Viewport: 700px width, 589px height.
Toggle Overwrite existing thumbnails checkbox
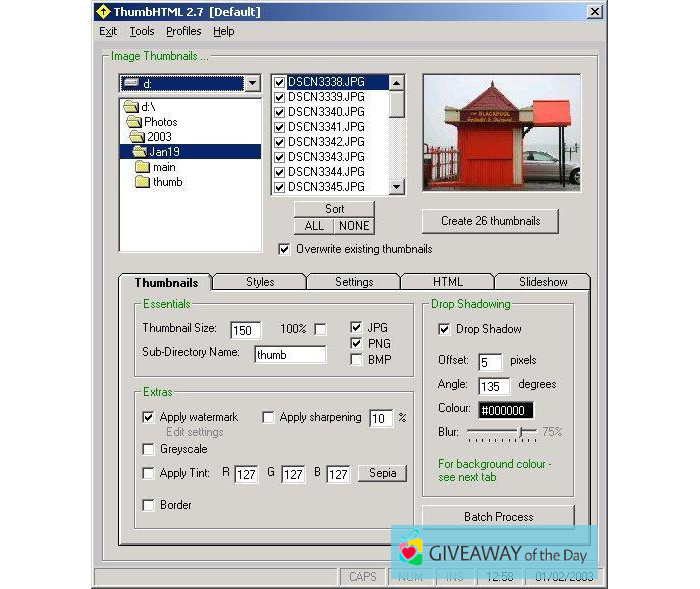[x=285, y=249]
